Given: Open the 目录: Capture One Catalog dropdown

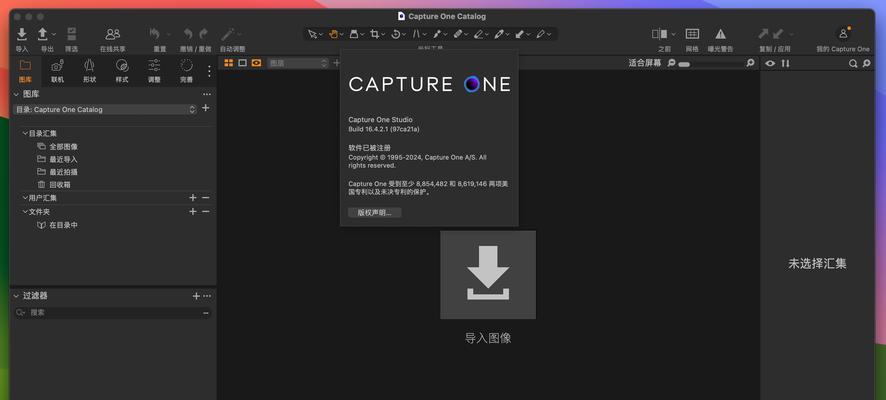Looking at the screenshot, I should pyautogui.click(x=105, y=110).
